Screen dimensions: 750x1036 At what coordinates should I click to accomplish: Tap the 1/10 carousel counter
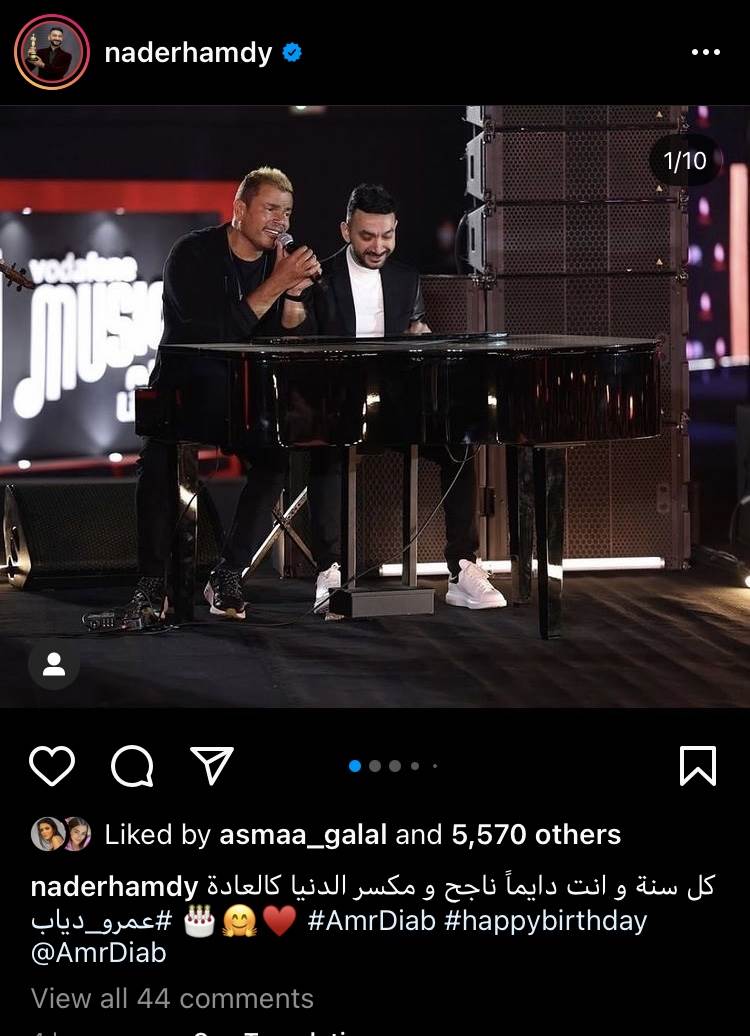[685, 161]
